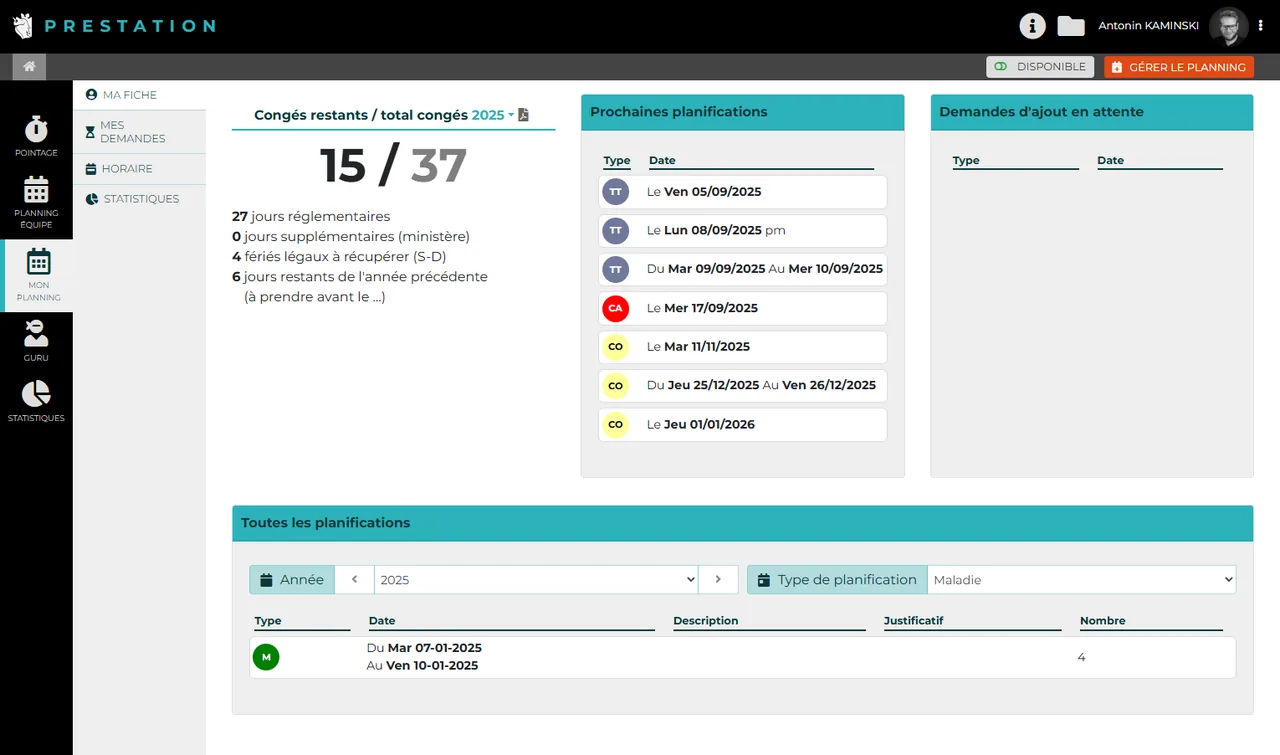Go to previous year with left chevron
Image resolution: width=1280 pixels, height=755 pixels.
pos(354,580)
